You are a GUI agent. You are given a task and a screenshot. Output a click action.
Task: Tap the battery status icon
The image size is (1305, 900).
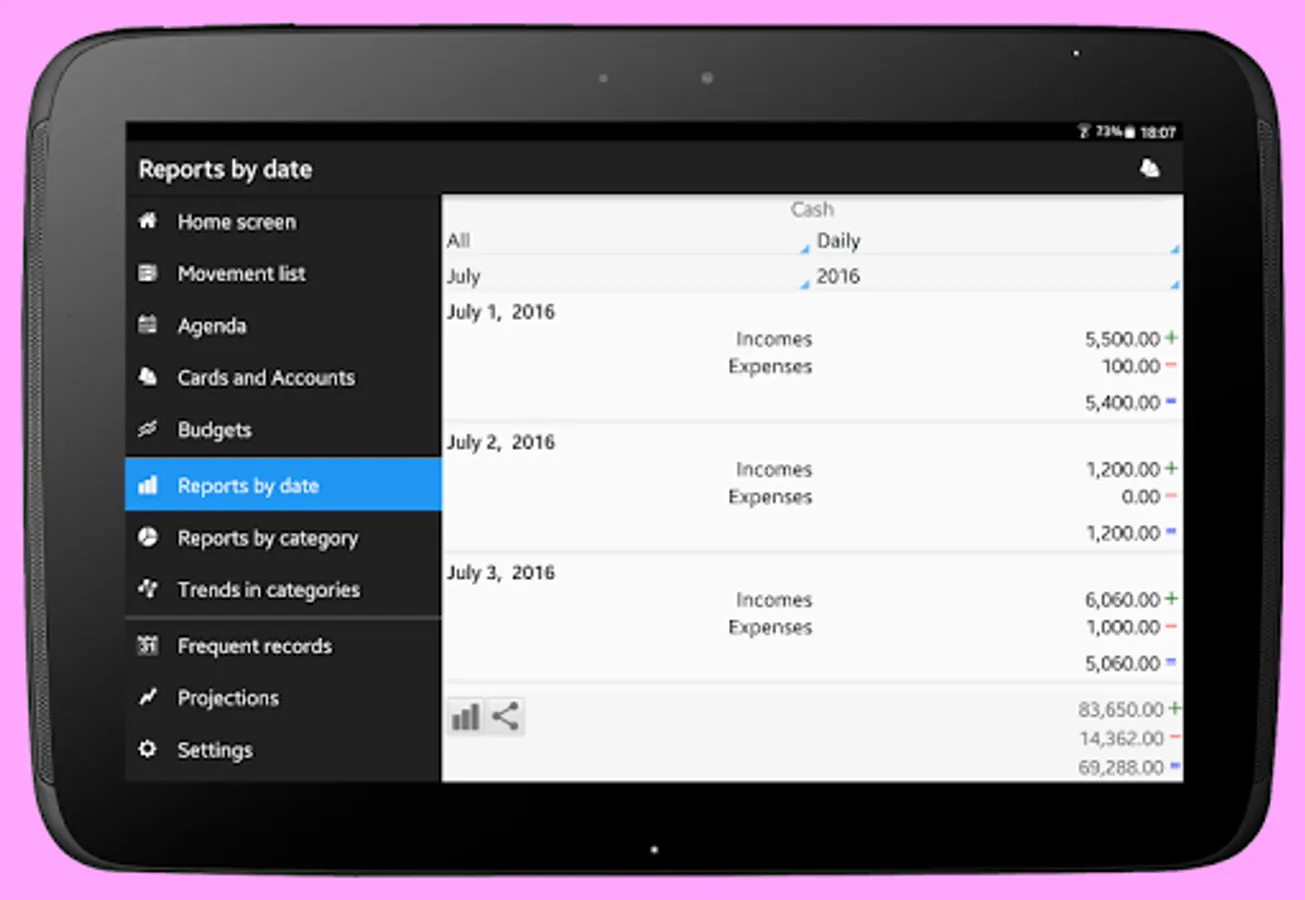(x=1129, y=132)
